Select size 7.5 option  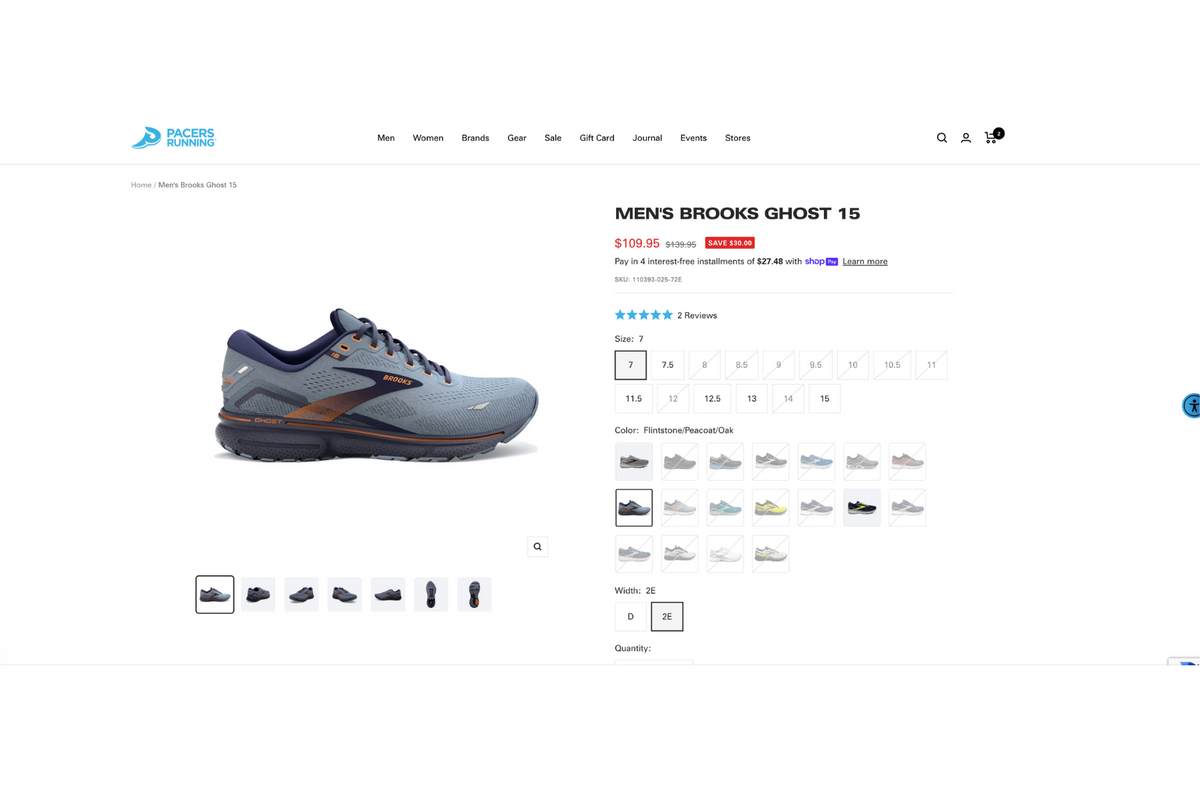(x=667, y=365)
